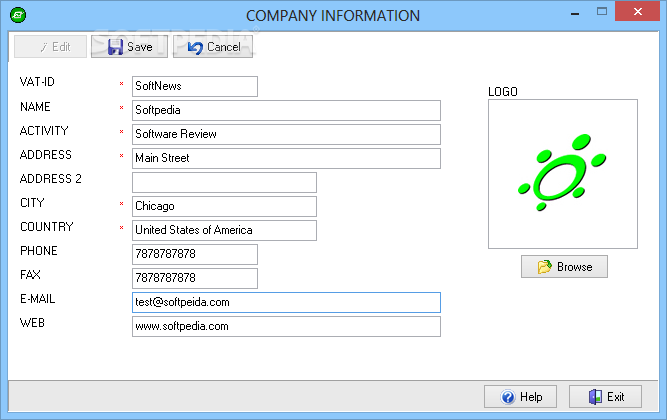Click the WEB label
This screenshot has height=420, width=667.
(x=32, y=323)
